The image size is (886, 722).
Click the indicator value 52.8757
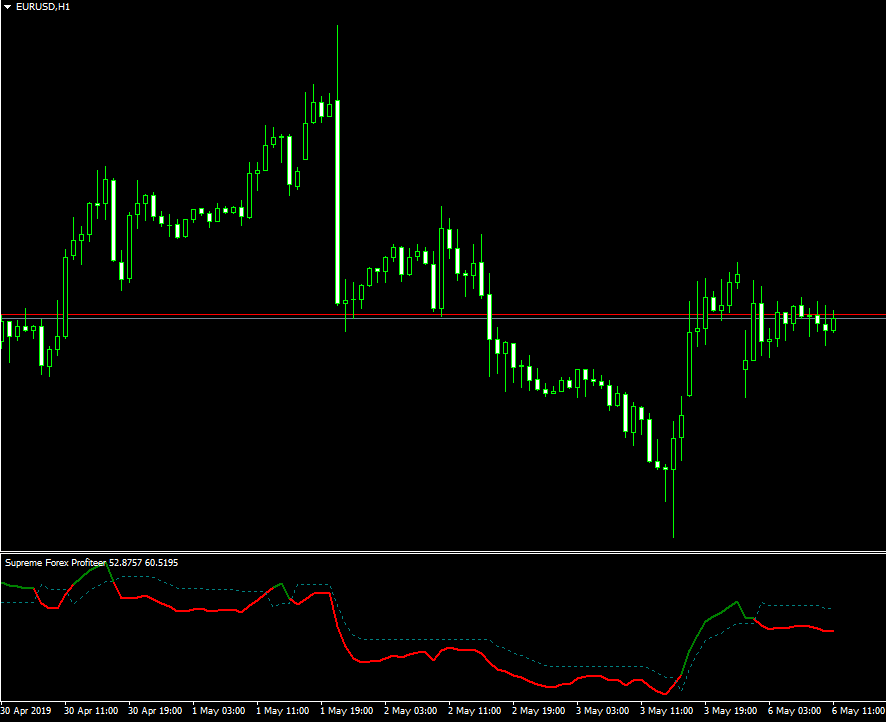click(x=126, y=563)
